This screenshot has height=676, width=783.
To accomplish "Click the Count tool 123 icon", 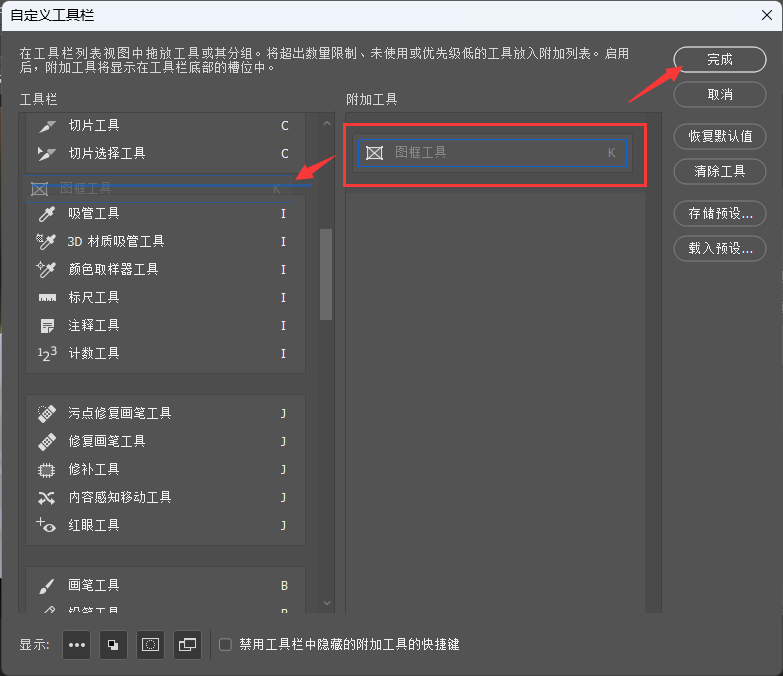I will point(47,353).
